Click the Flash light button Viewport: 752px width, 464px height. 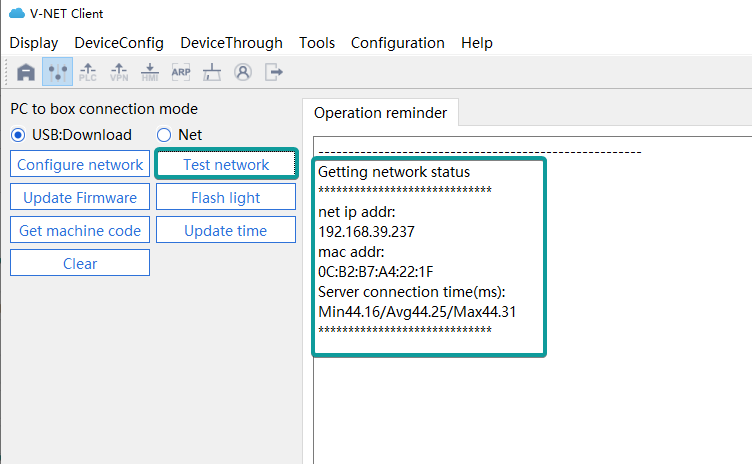point(226,197)
